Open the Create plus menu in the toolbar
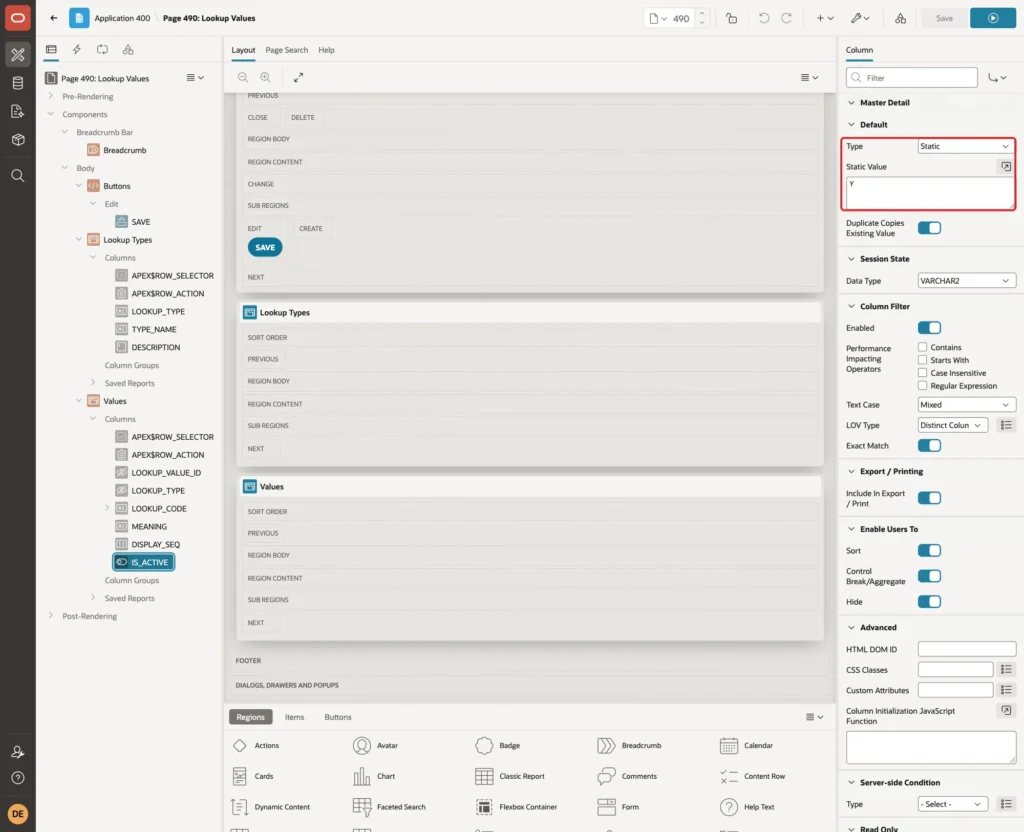 pyautogui.click(x=825, y=18)
